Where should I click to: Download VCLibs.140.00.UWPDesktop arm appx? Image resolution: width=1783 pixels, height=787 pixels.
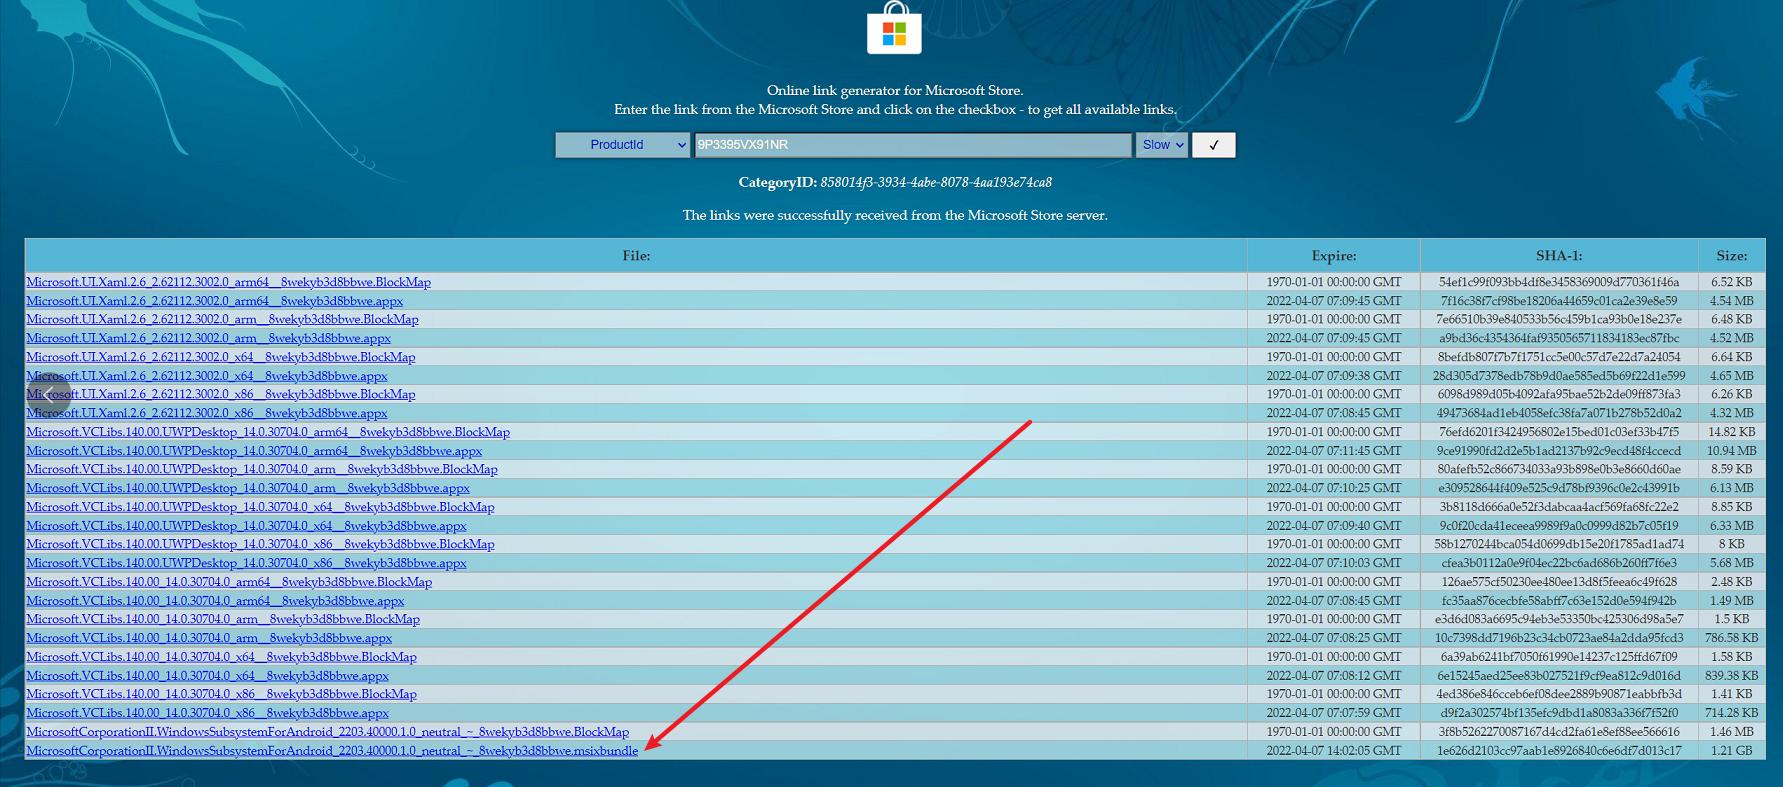[x=248, y=488]
